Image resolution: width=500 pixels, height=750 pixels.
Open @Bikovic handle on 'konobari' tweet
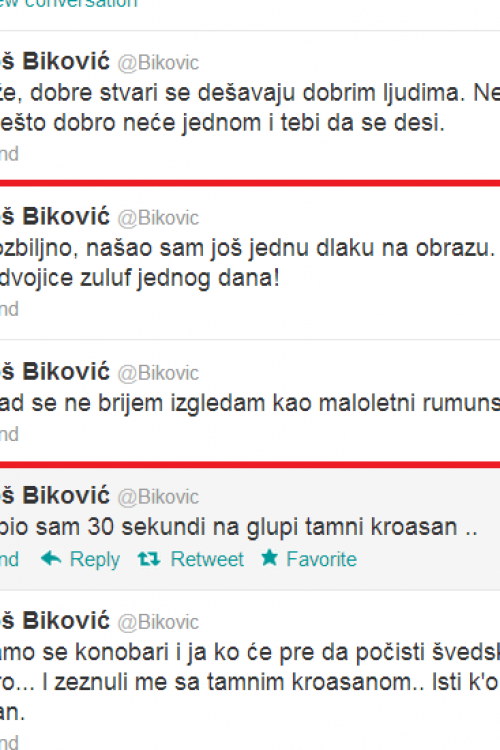tap(158, 622)
